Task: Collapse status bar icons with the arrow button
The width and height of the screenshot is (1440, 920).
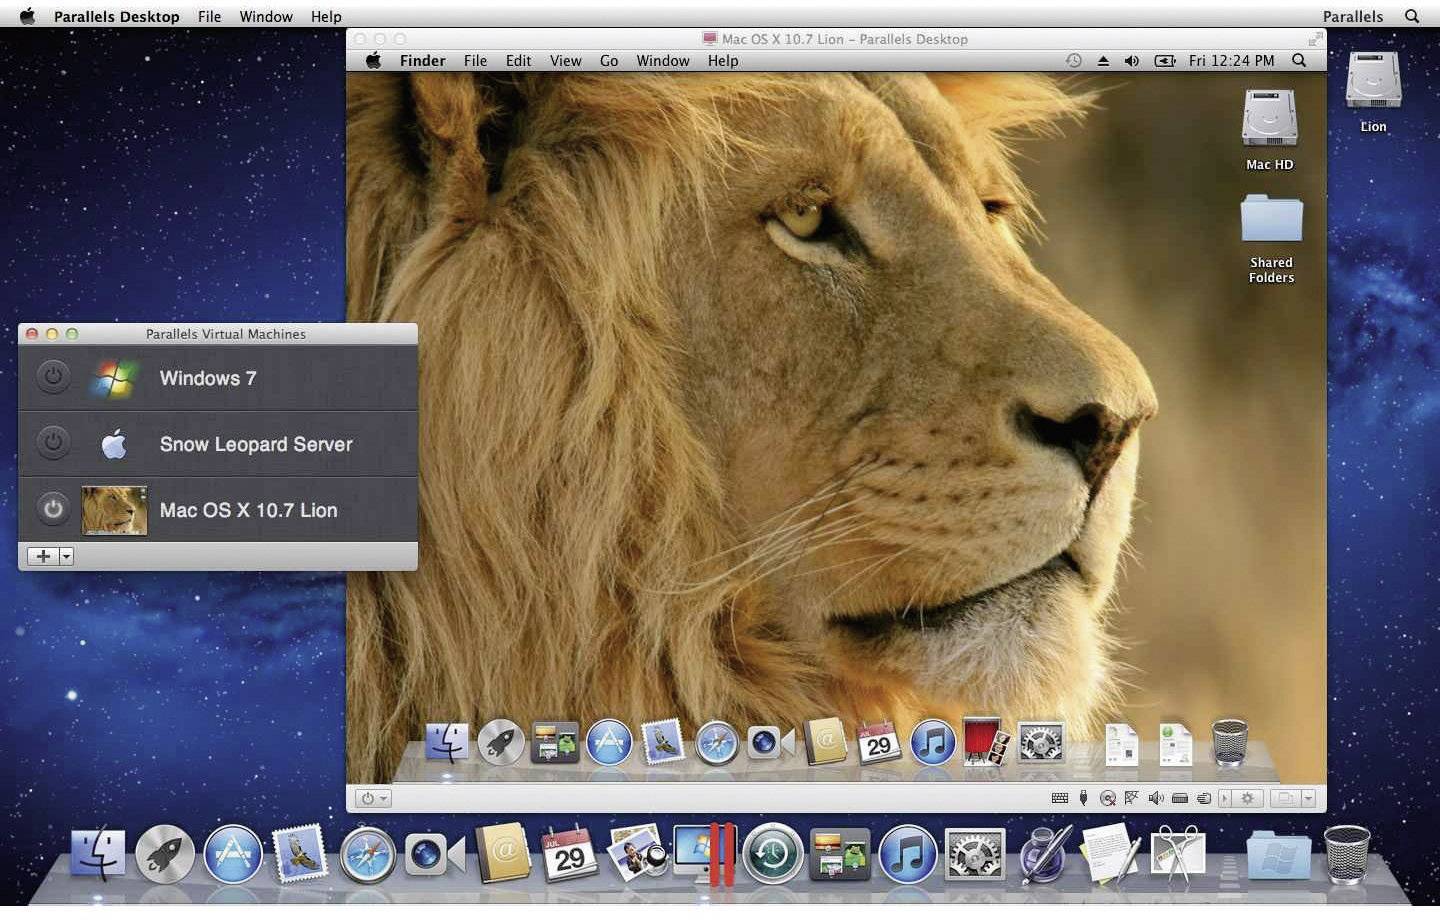Action: tap(1225, 798)
